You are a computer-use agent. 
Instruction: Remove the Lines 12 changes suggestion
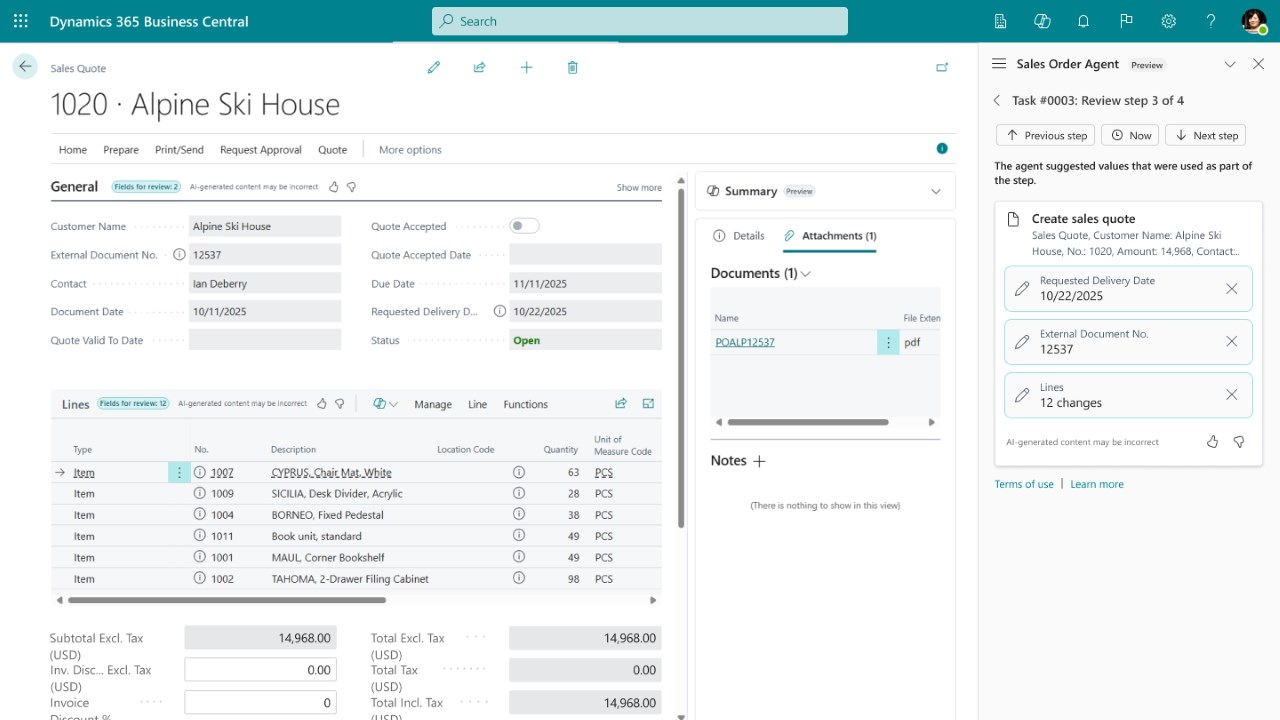coord(1232,395)
